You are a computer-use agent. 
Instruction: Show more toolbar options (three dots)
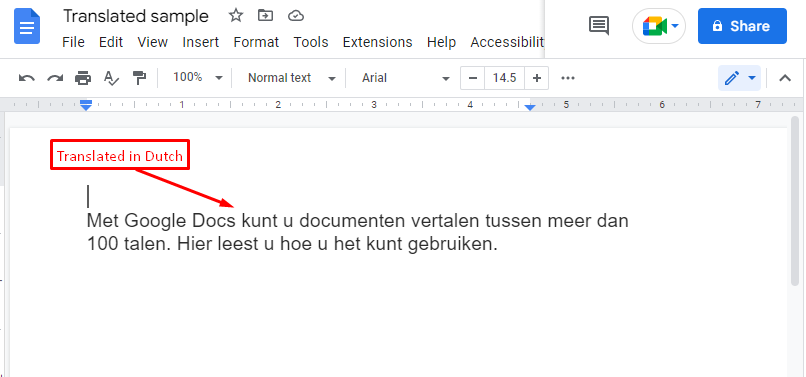click(x=568, y=78)
